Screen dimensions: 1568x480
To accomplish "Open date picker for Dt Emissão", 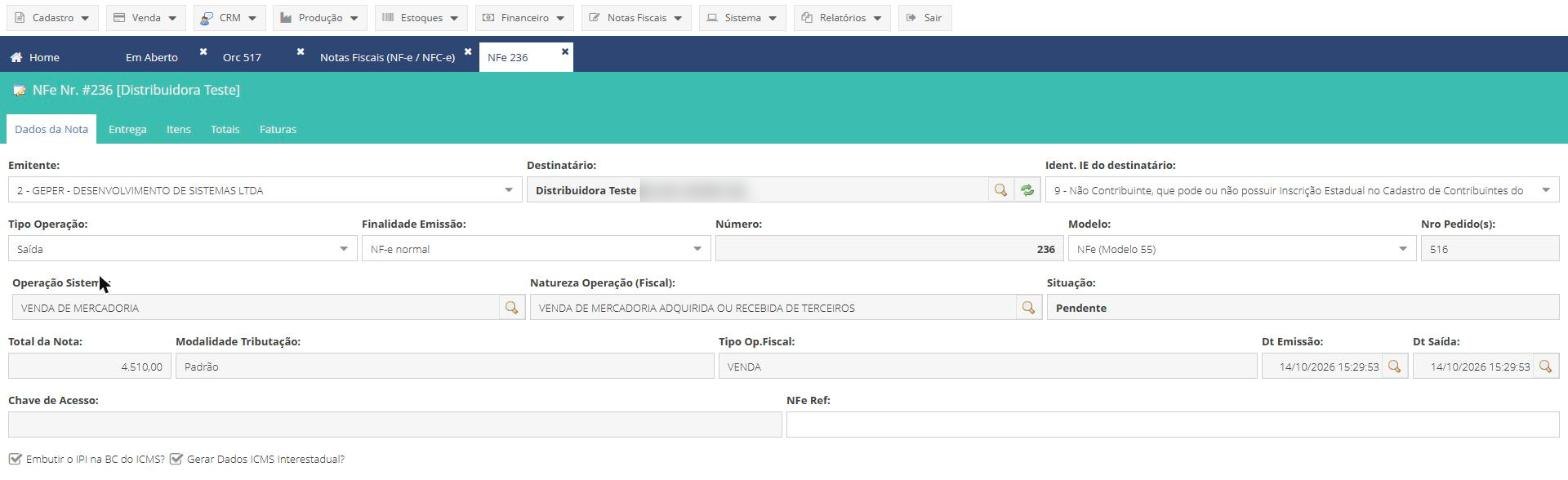I will pos(1394,367).
